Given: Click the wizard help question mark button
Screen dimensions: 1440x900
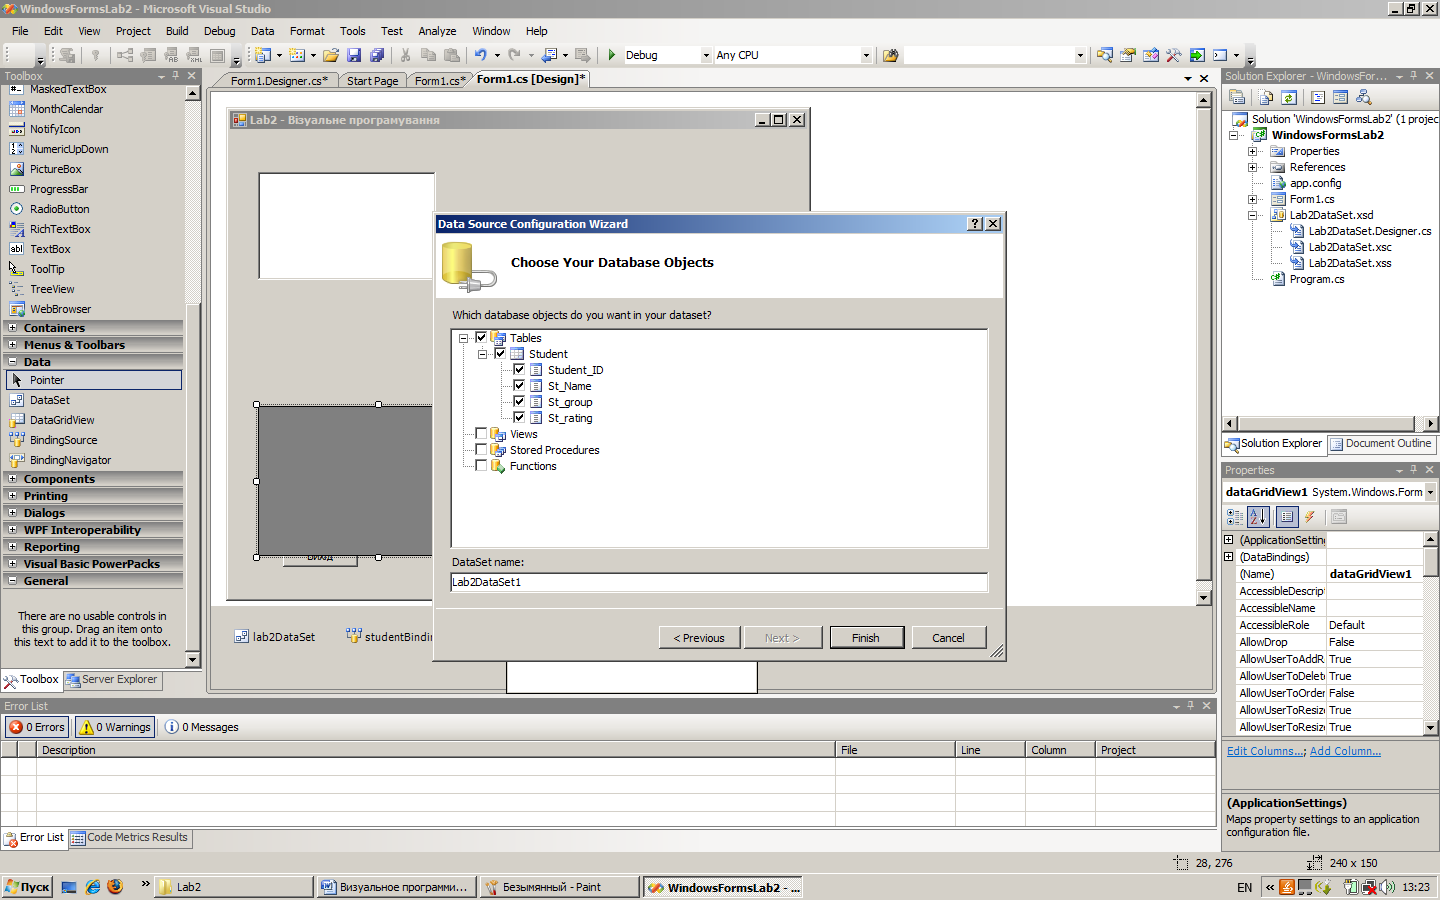Looking at the screenshot, I should [975, 224].
